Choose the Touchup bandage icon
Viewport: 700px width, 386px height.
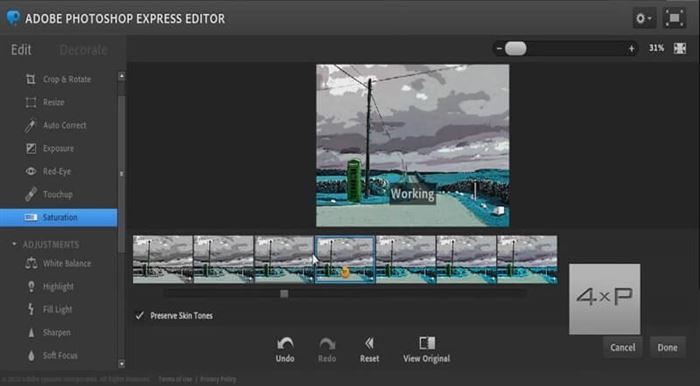pos(30,194)
